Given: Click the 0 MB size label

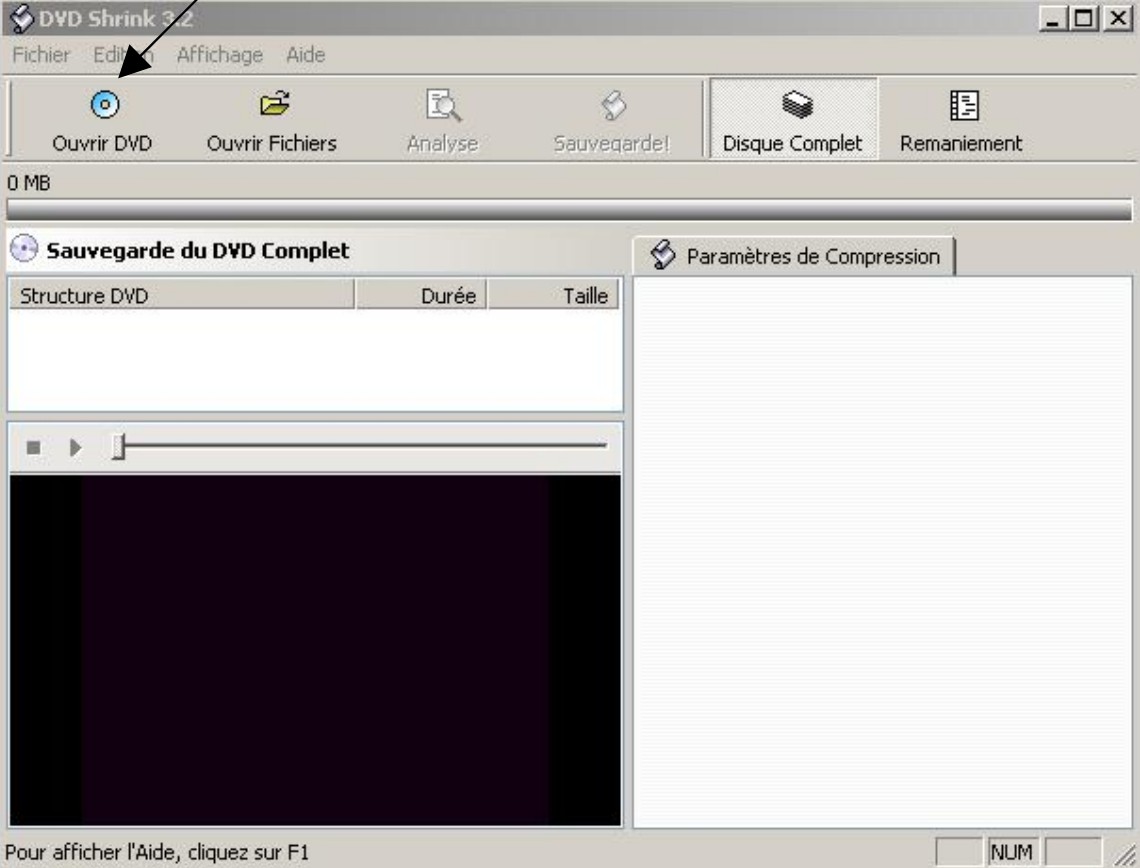Looking at the screenshot, I should (x=29, y=182).
